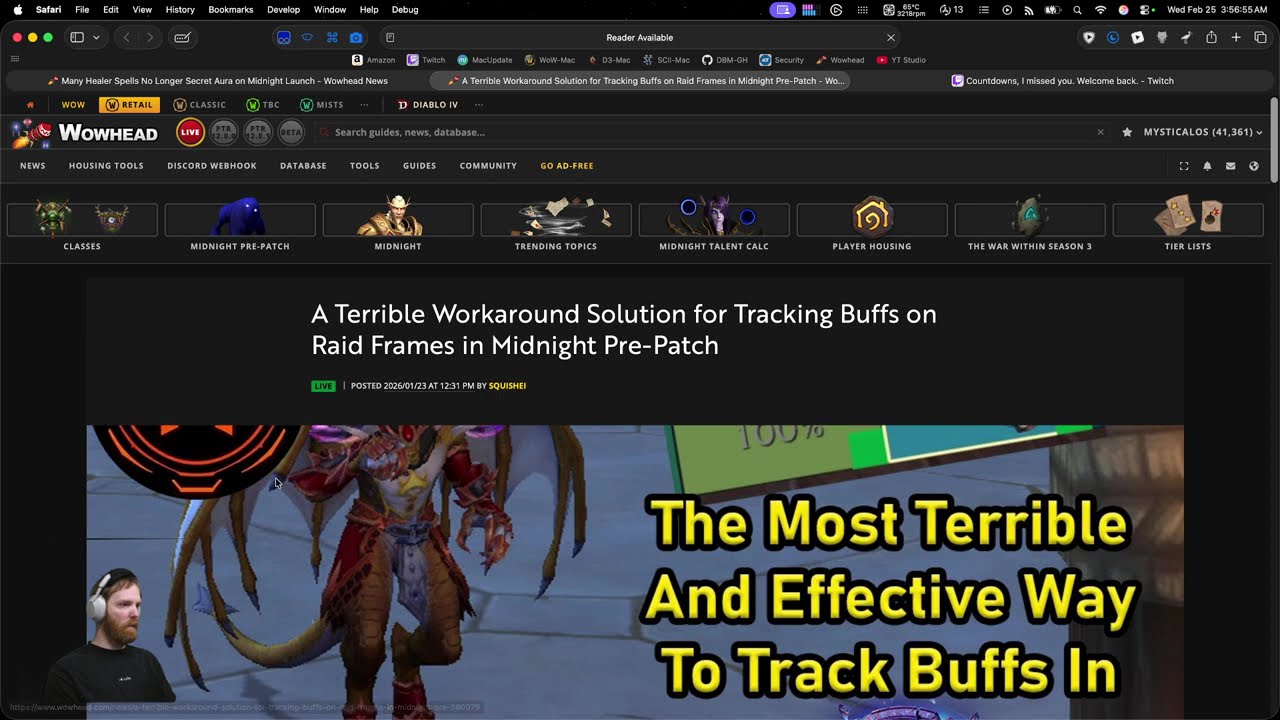Open the GUIDES menu
Image resolution: width=1280 pixels, height=720 pixels.
pos(419,166)
